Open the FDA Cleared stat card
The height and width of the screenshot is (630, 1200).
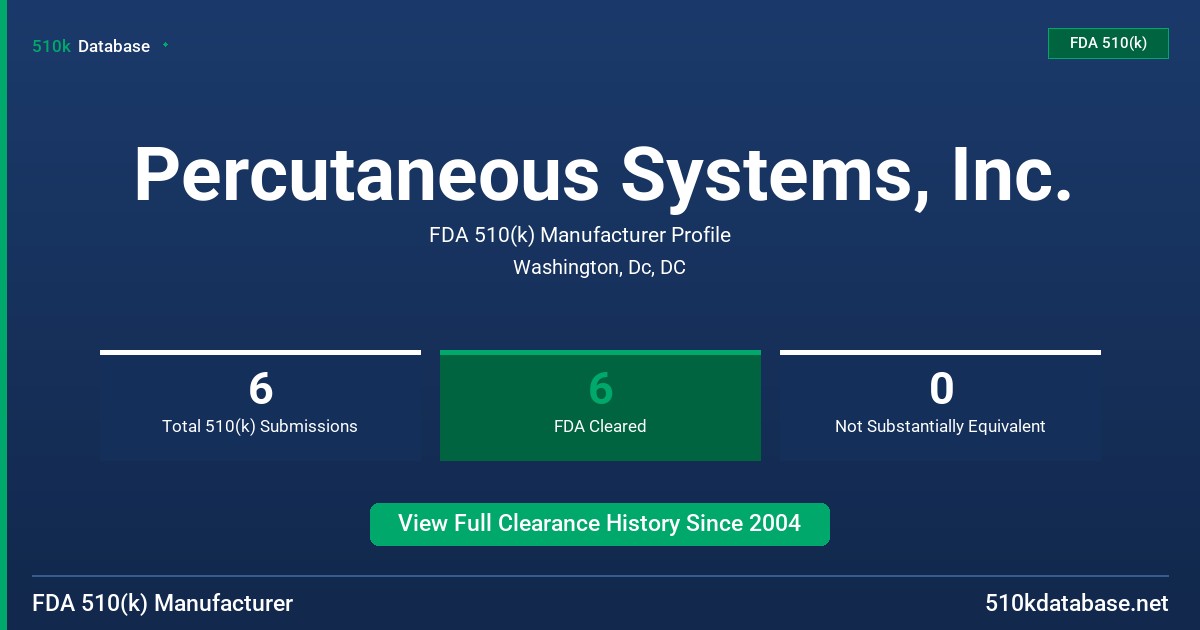pos(600,405)
